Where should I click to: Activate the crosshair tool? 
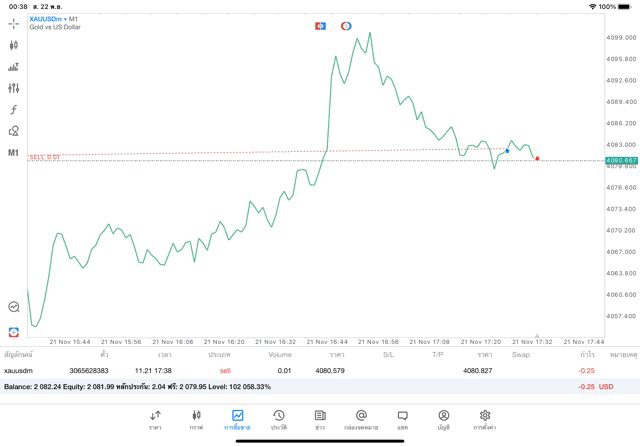(x=14, y=22)
